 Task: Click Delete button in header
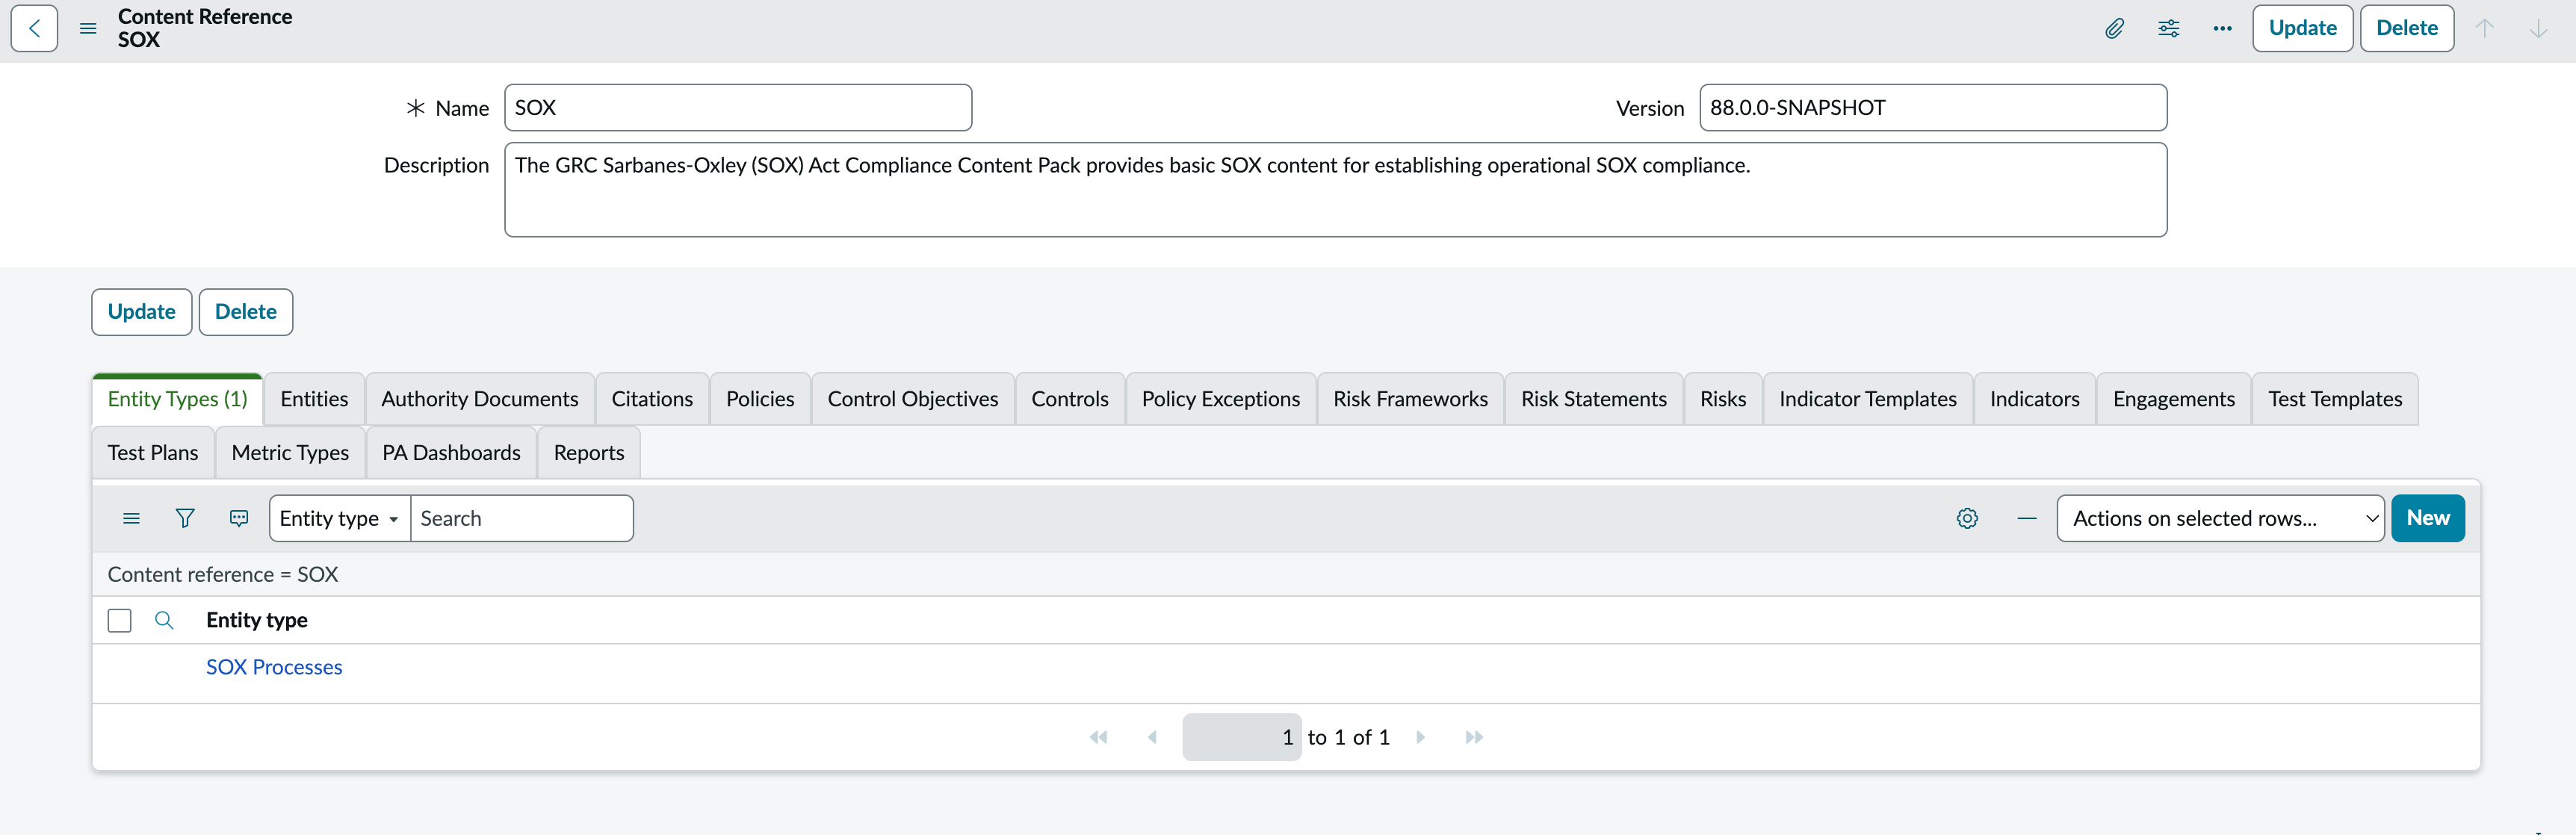tap(2406, 28)
